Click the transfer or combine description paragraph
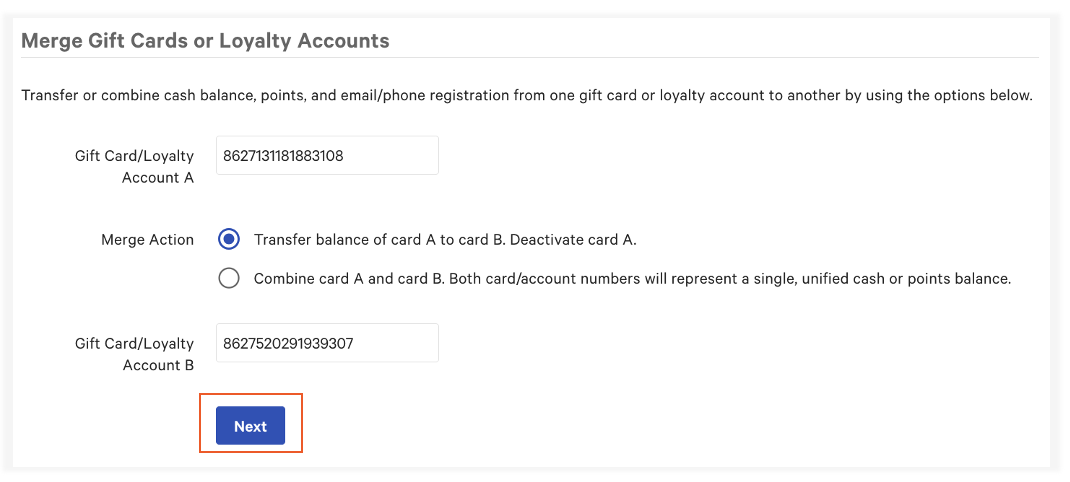The height and width of the screenshot is (482, 1070). click(x=526, y=96)
